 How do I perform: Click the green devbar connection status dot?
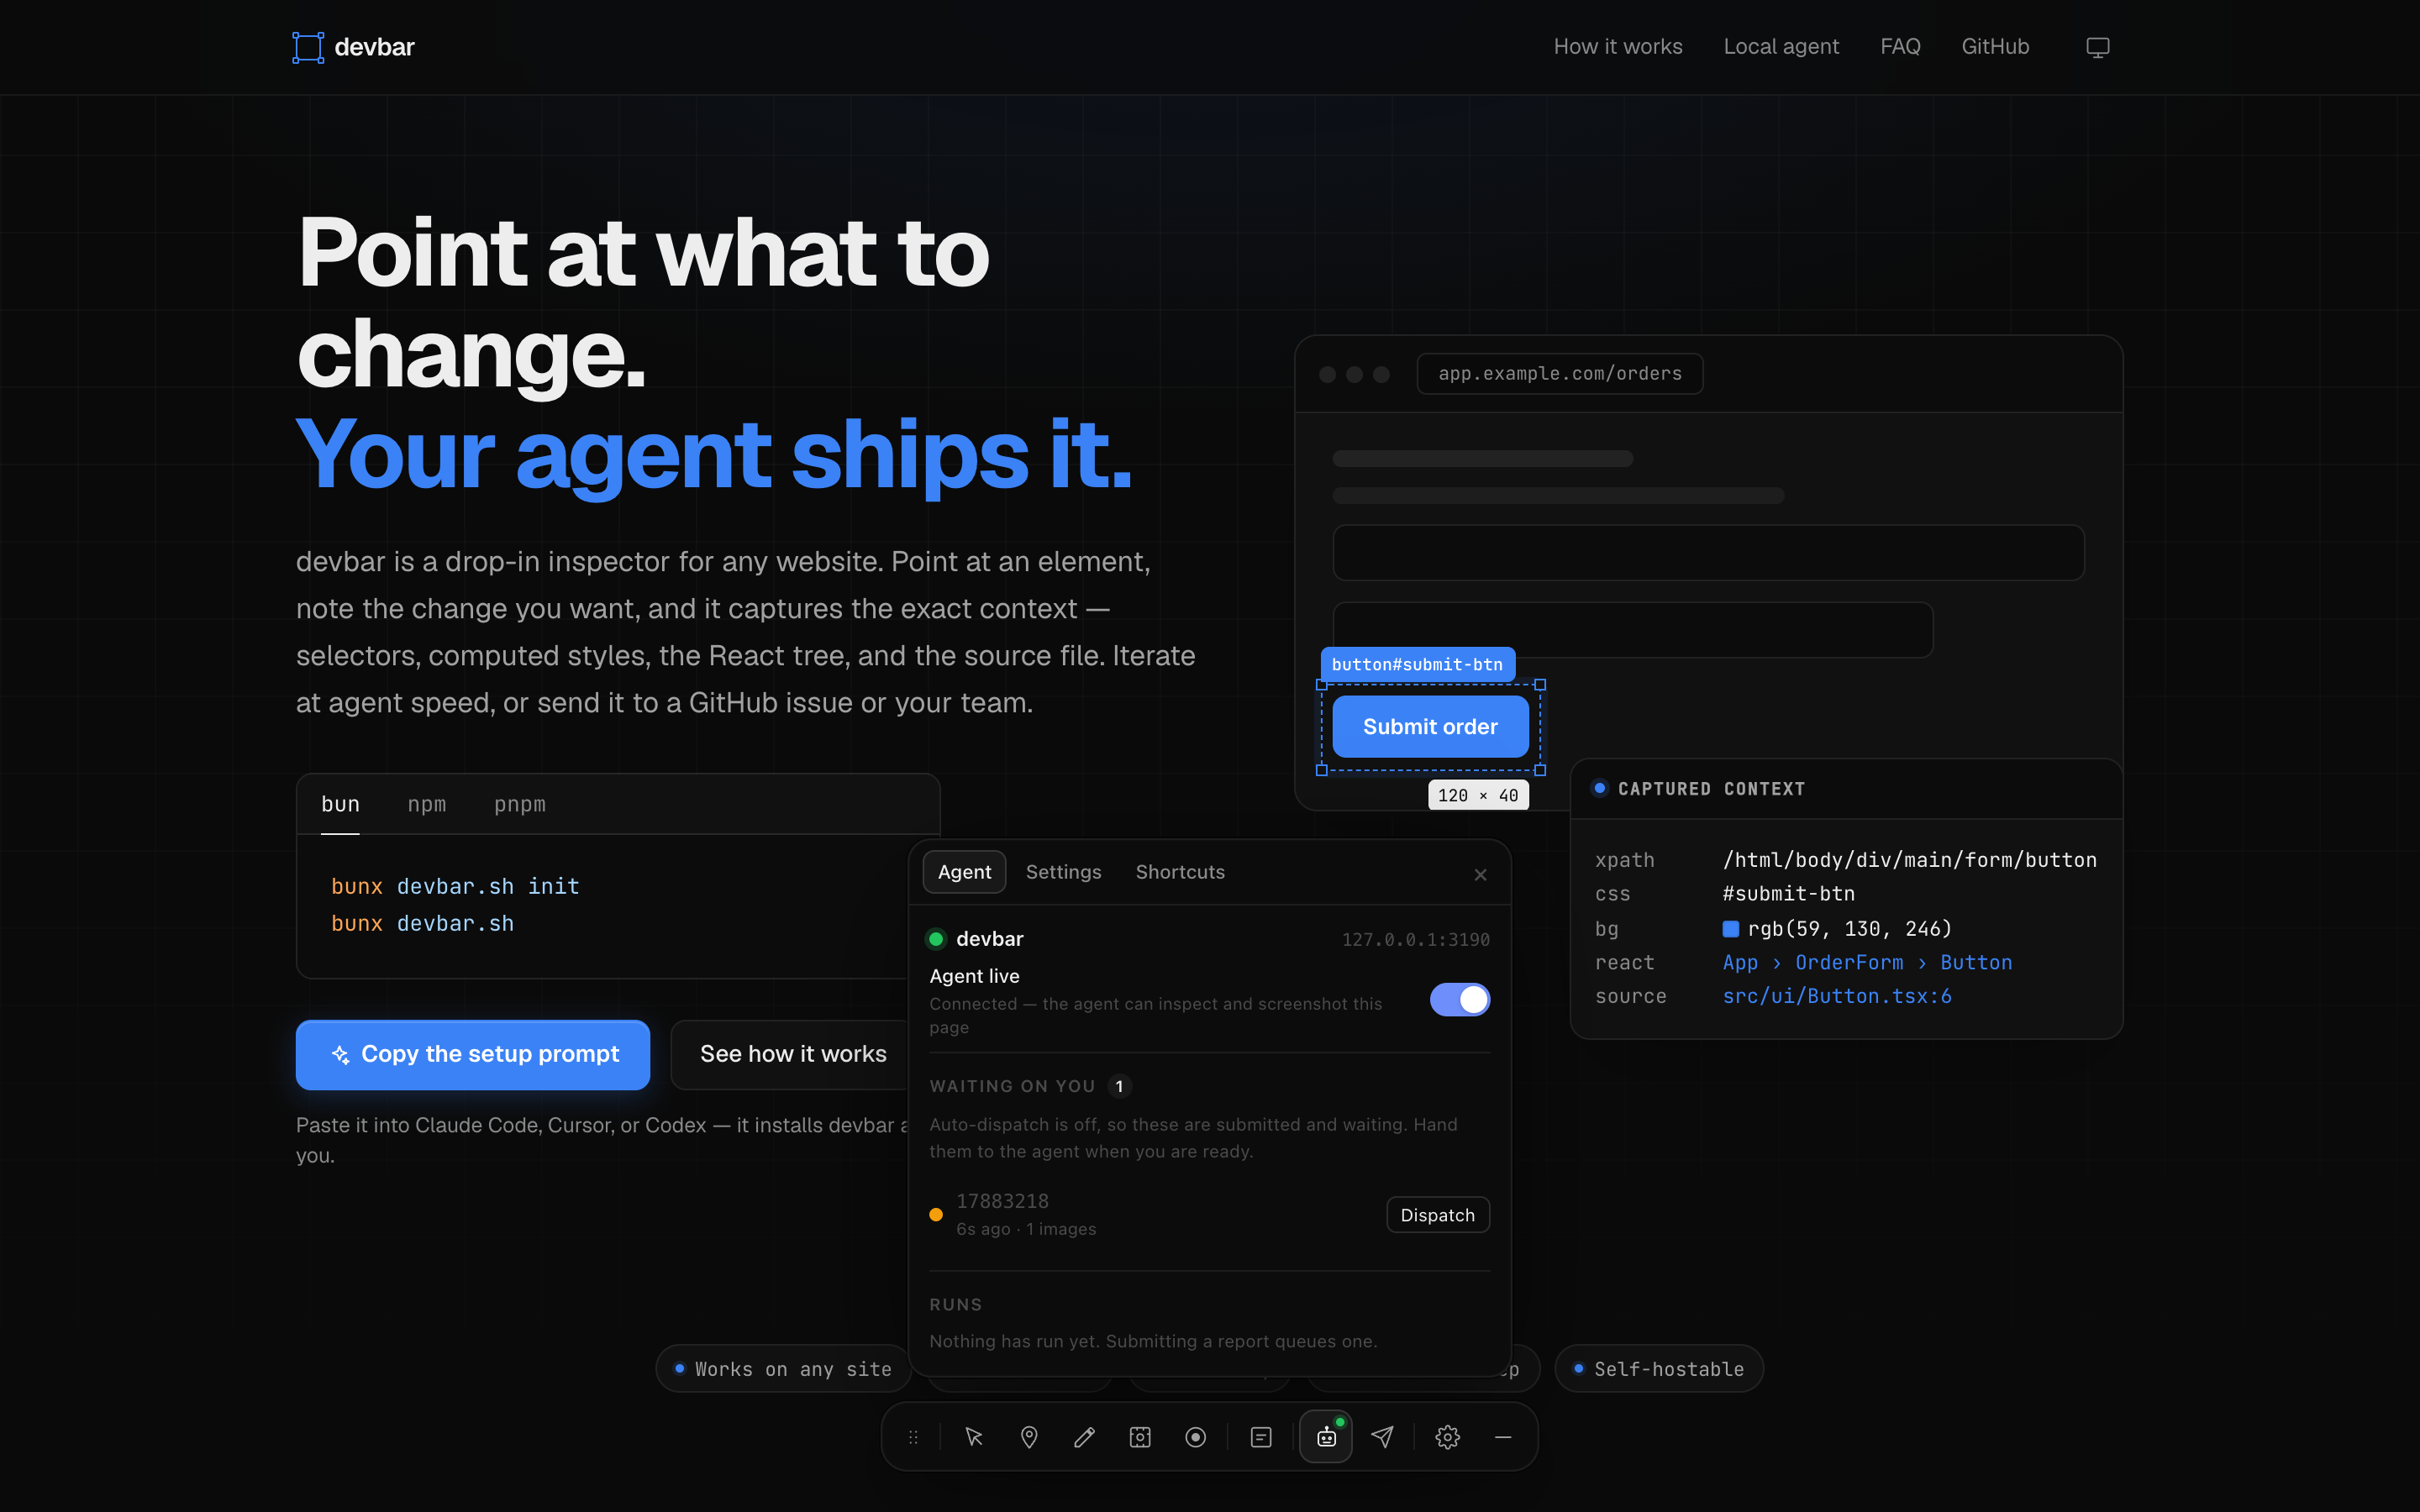click(x=936, y=939)
